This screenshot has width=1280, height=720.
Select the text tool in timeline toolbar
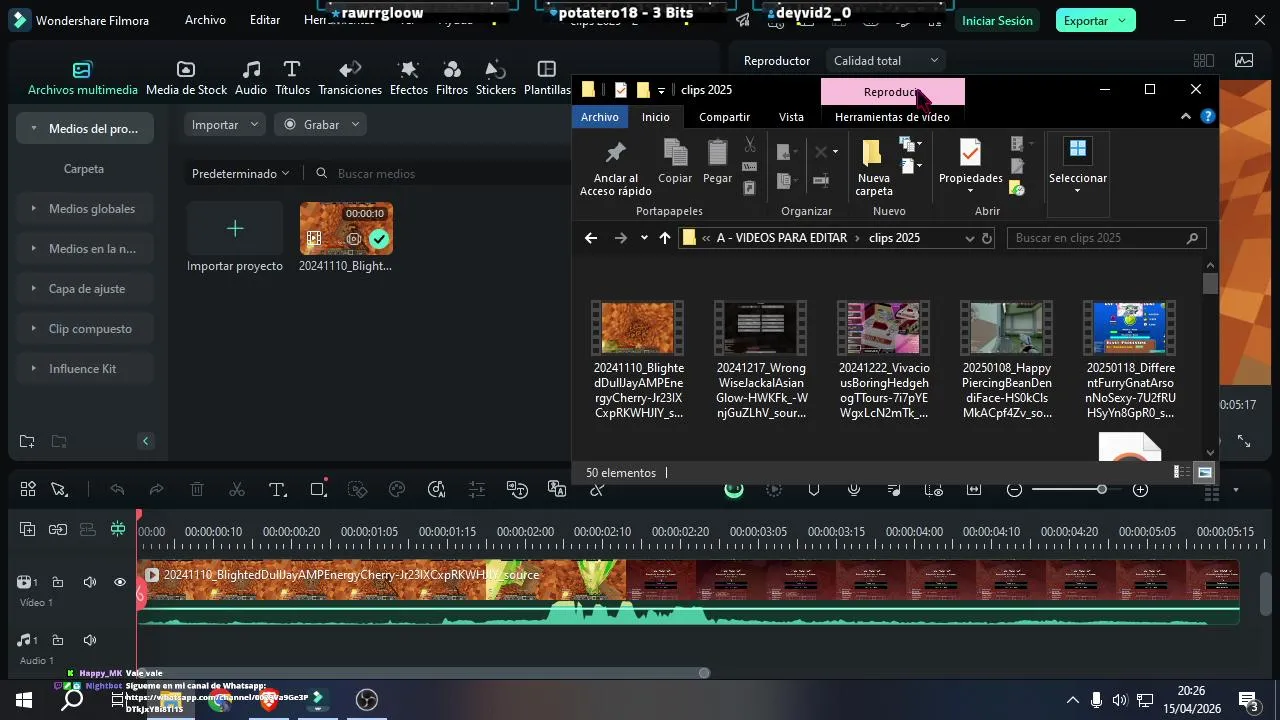click(277, 490)
